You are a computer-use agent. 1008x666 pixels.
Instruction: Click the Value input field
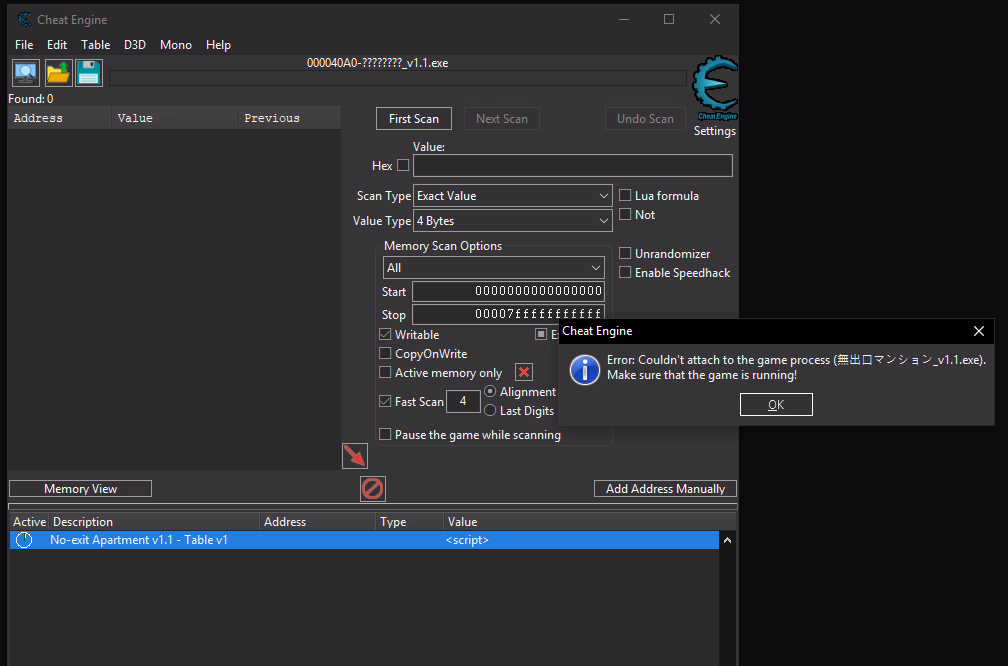(572, 166)
